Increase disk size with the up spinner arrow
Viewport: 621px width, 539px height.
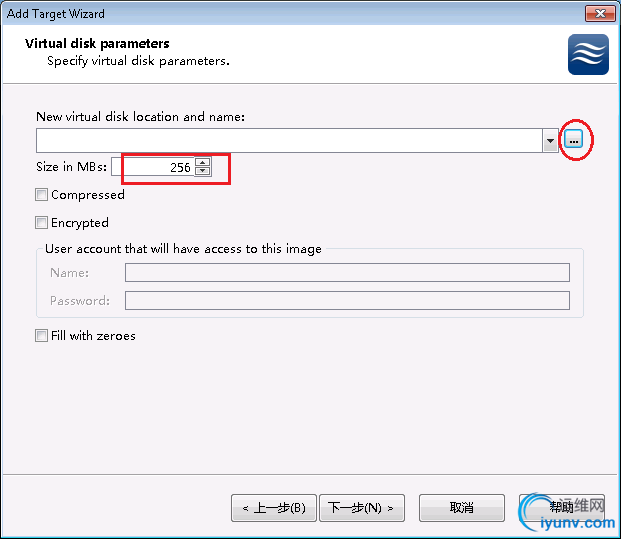click(203, 162)
